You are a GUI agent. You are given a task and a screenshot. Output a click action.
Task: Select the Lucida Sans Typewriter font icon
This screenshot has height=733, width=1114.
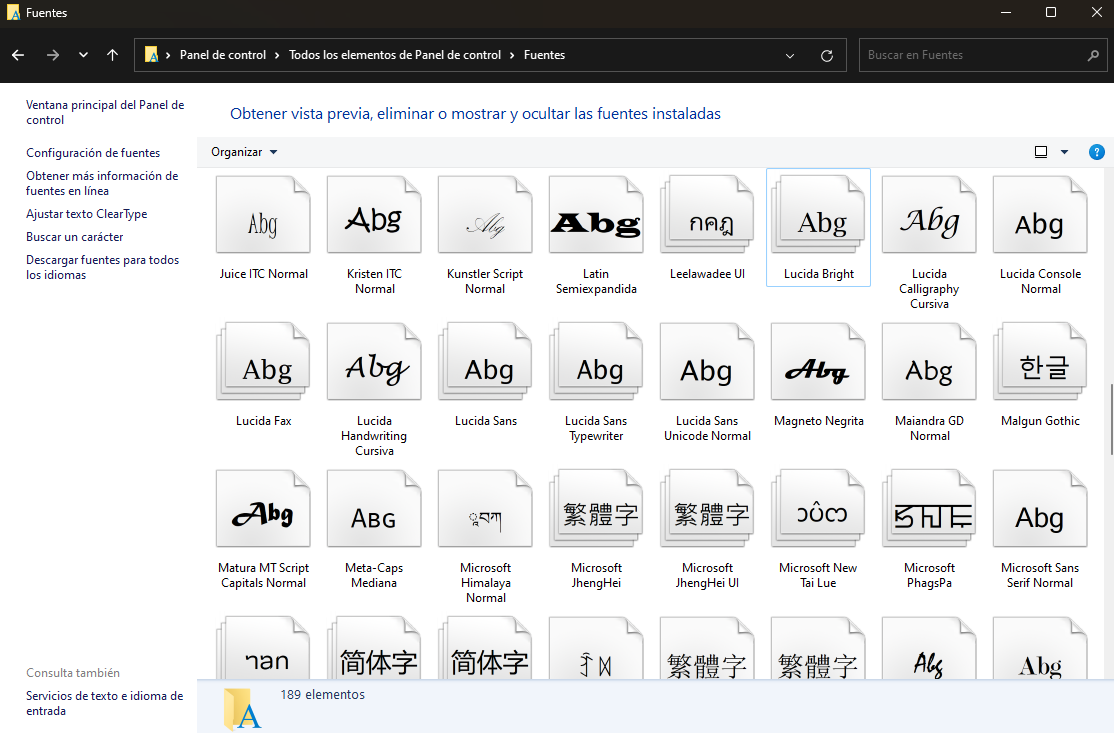pos(596,362)
